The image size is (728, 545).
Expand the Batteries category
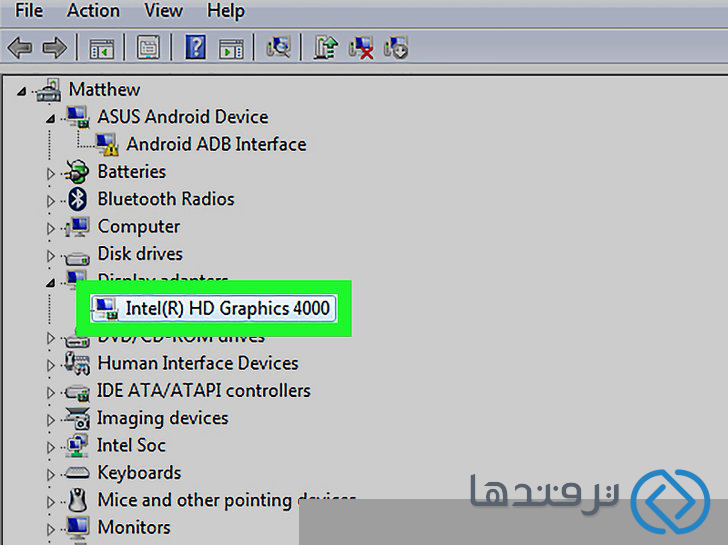(x=51, y=174)
